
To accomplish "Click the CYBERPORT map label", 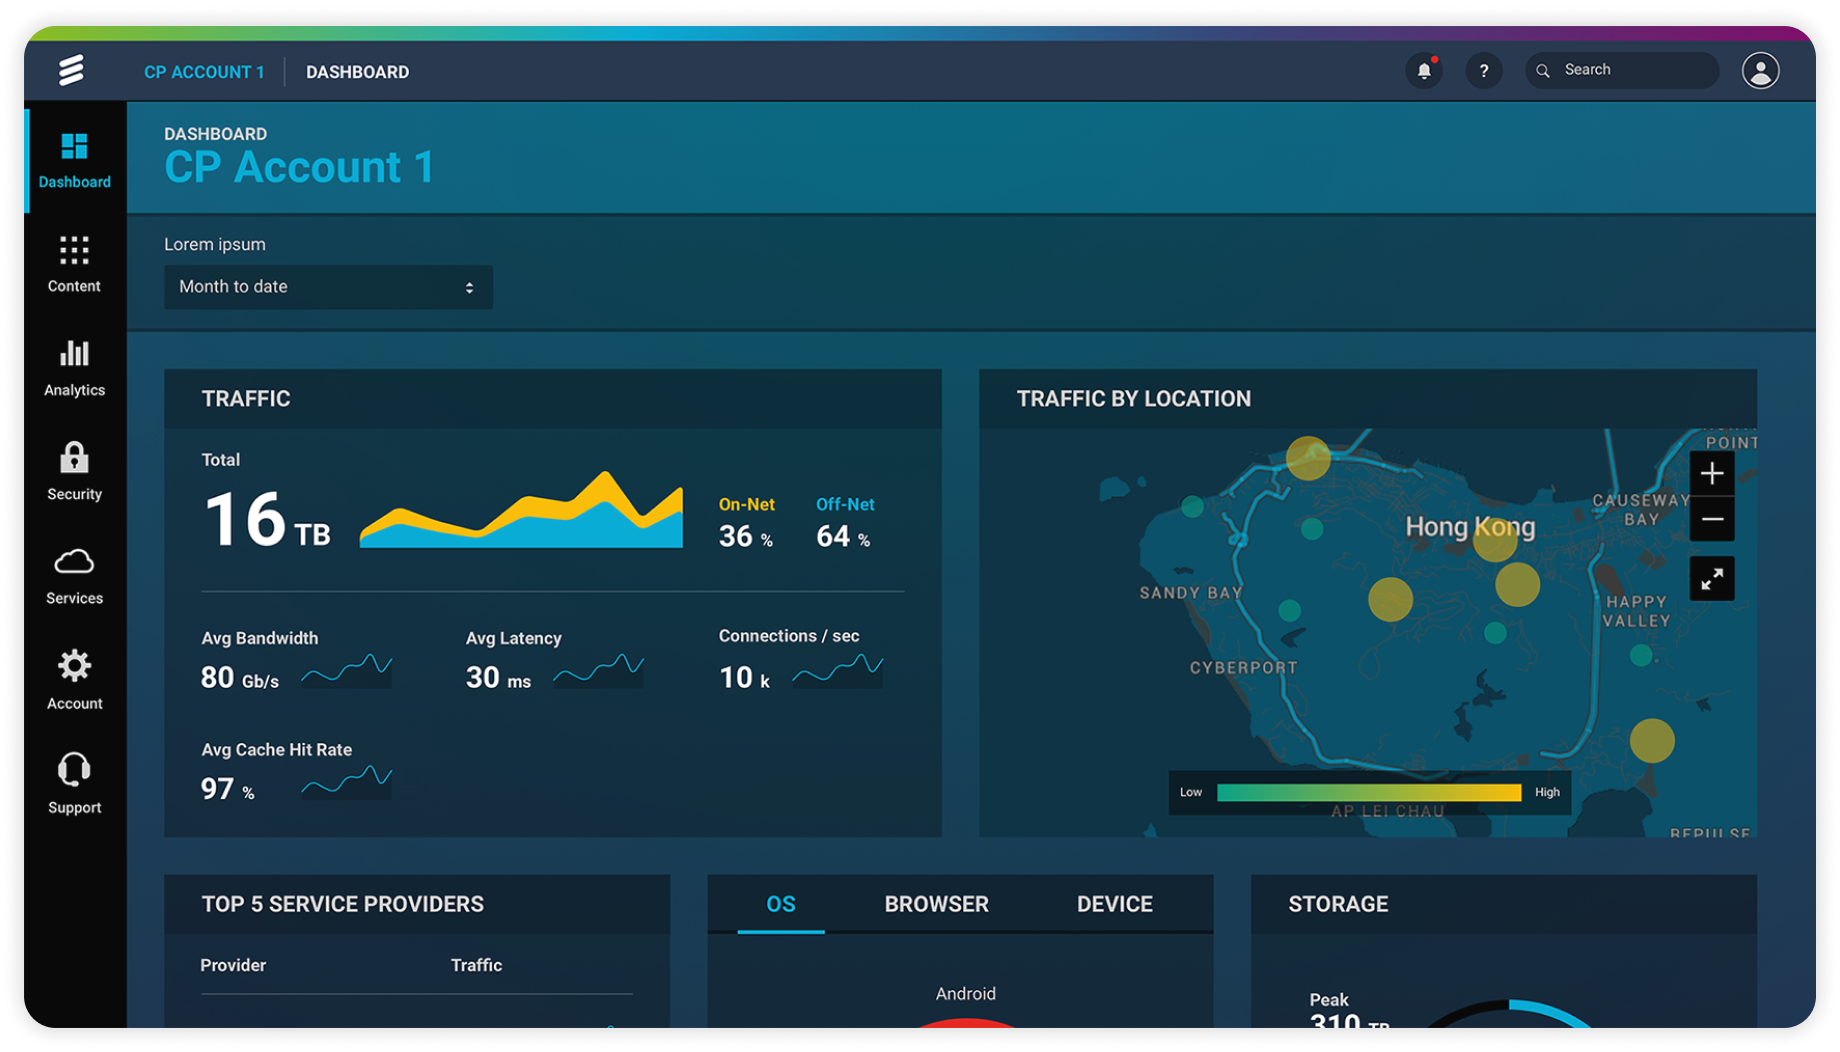I will [1243, 668].
